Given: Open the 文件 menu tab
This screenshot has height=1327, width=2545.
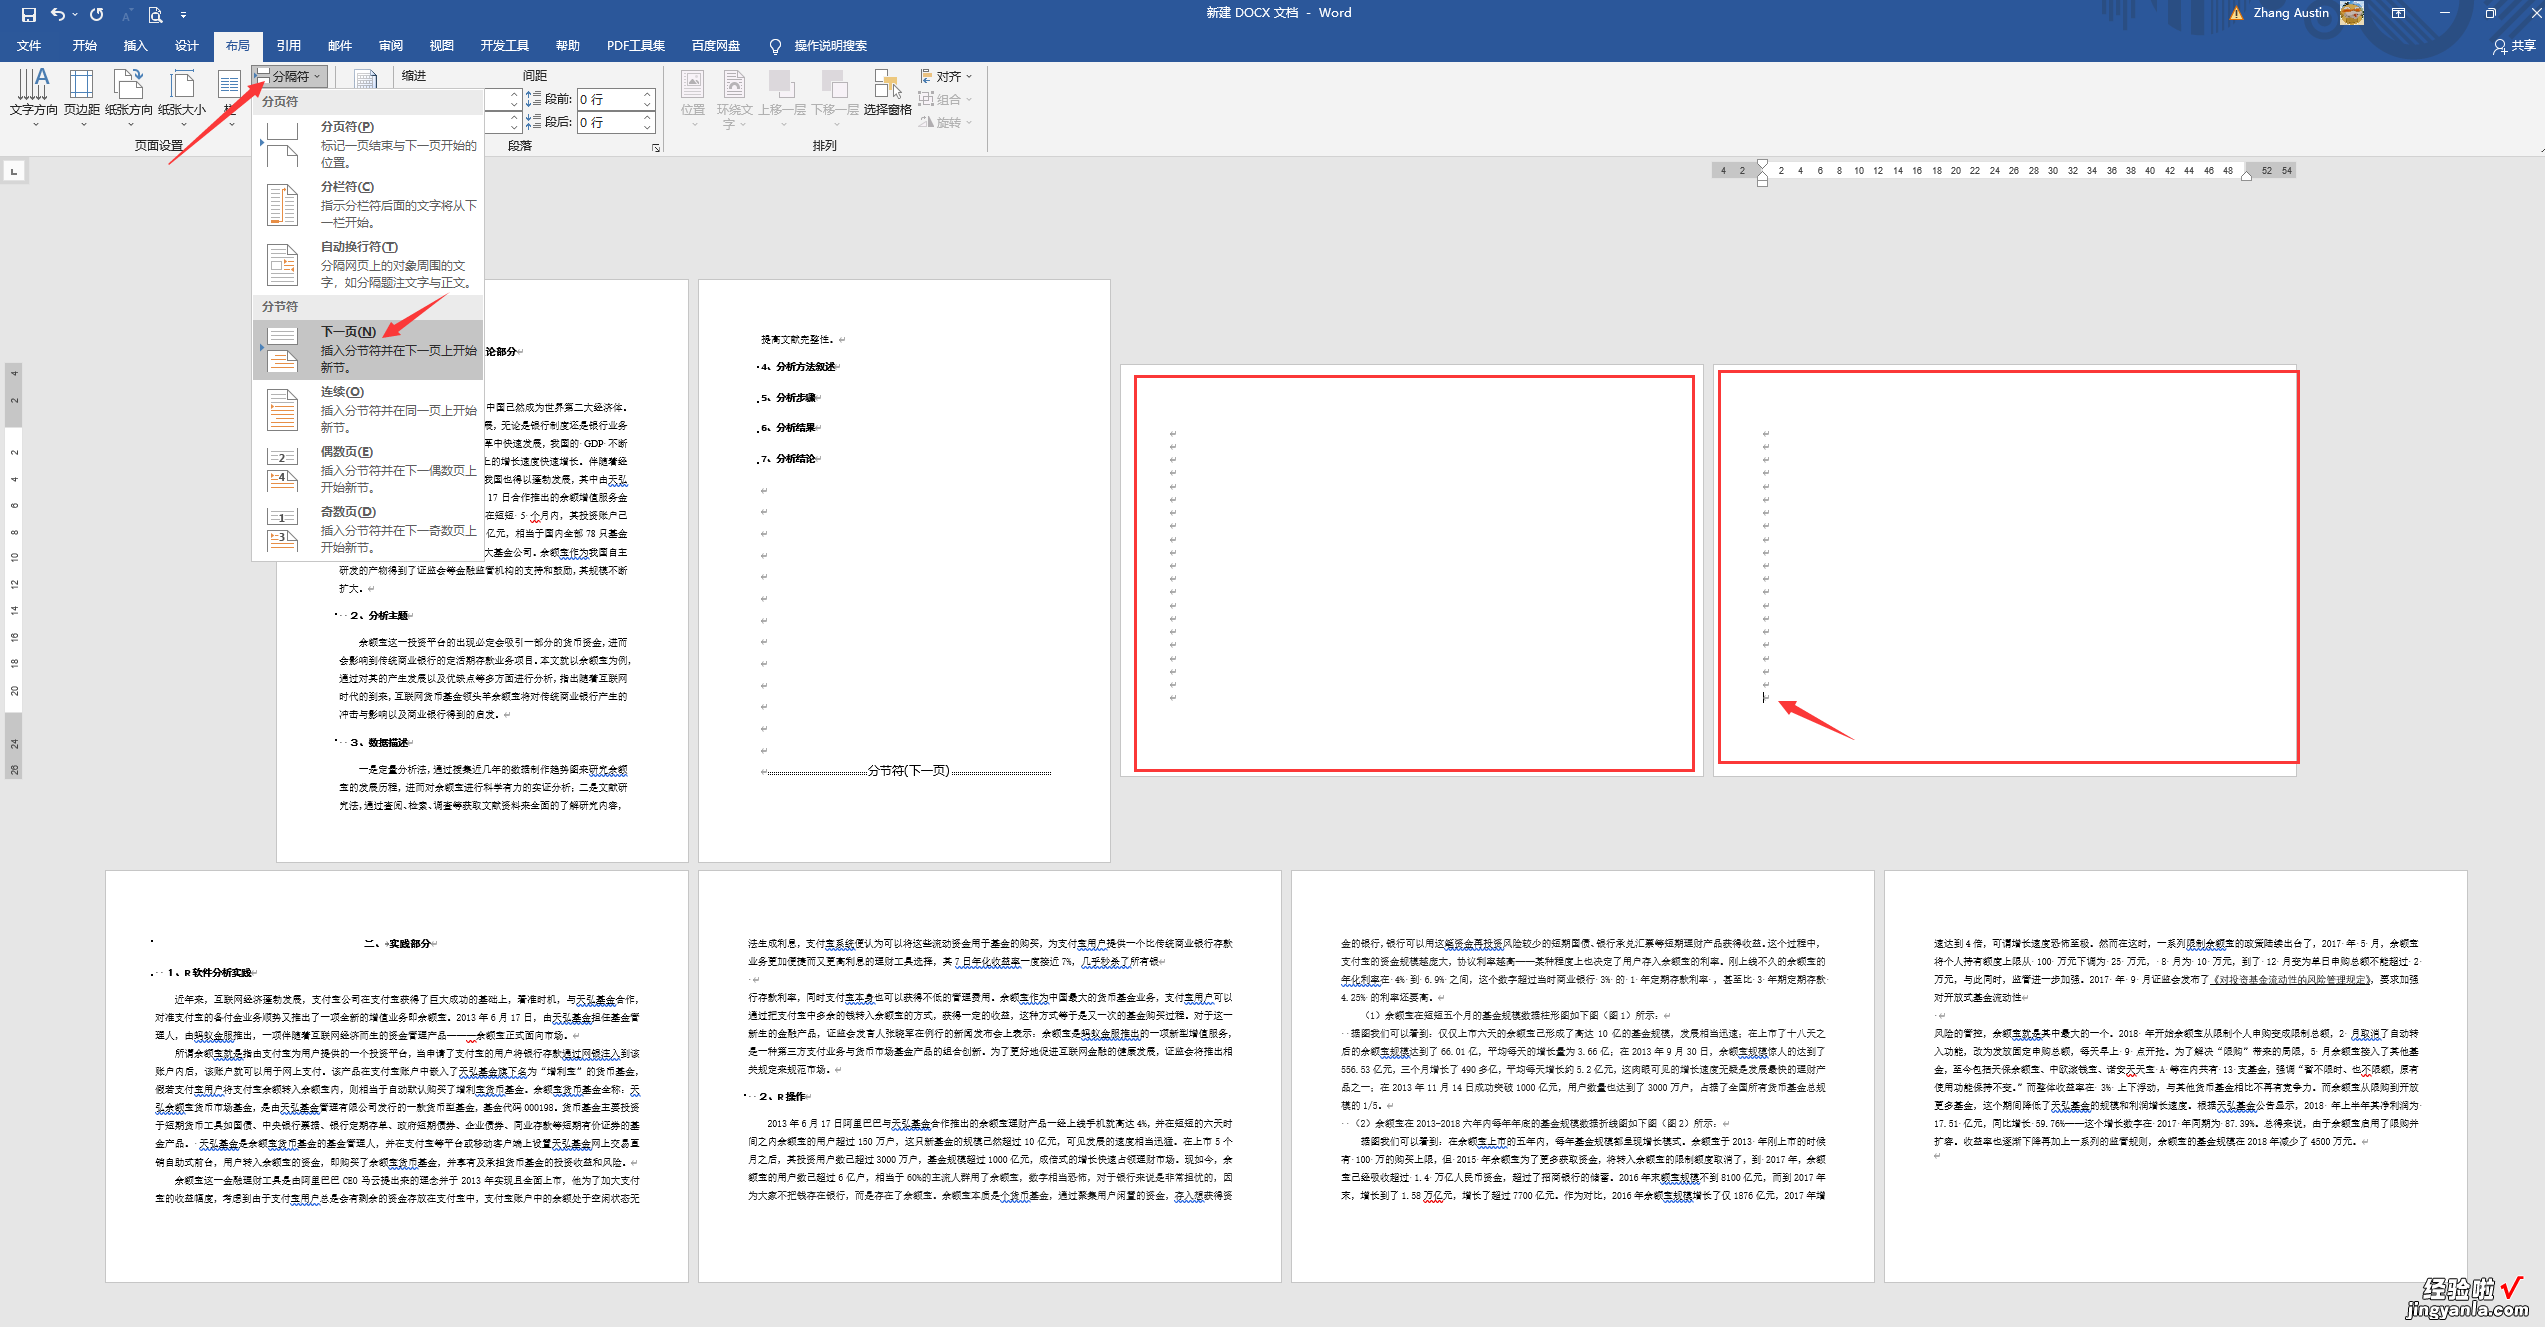Looking at the screenshot, I should (29, 46).
